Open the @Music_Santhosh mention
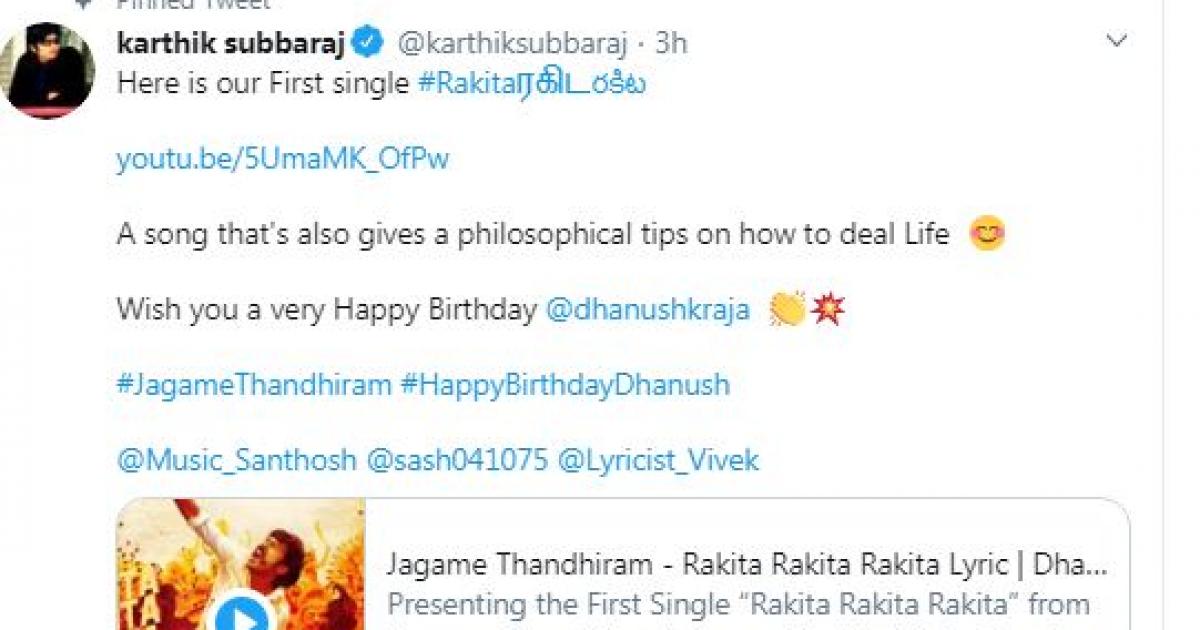 [x=236, y=460]
